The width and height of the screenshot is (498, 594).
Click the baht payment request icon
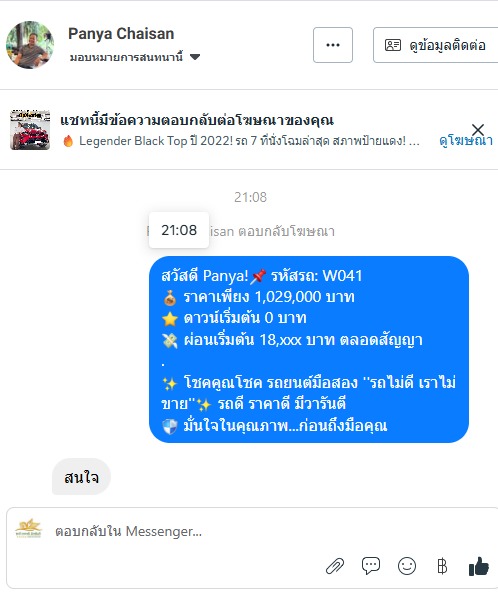click(442, 566)
